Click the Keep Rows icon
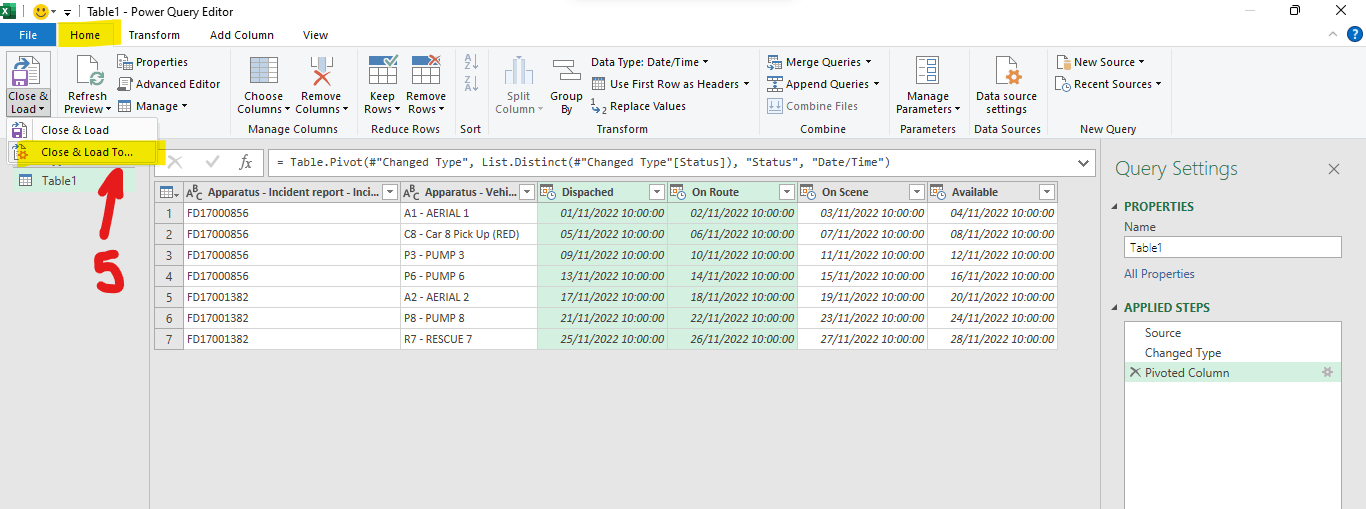Screen dimensions: 1366x509 [383, 72]
